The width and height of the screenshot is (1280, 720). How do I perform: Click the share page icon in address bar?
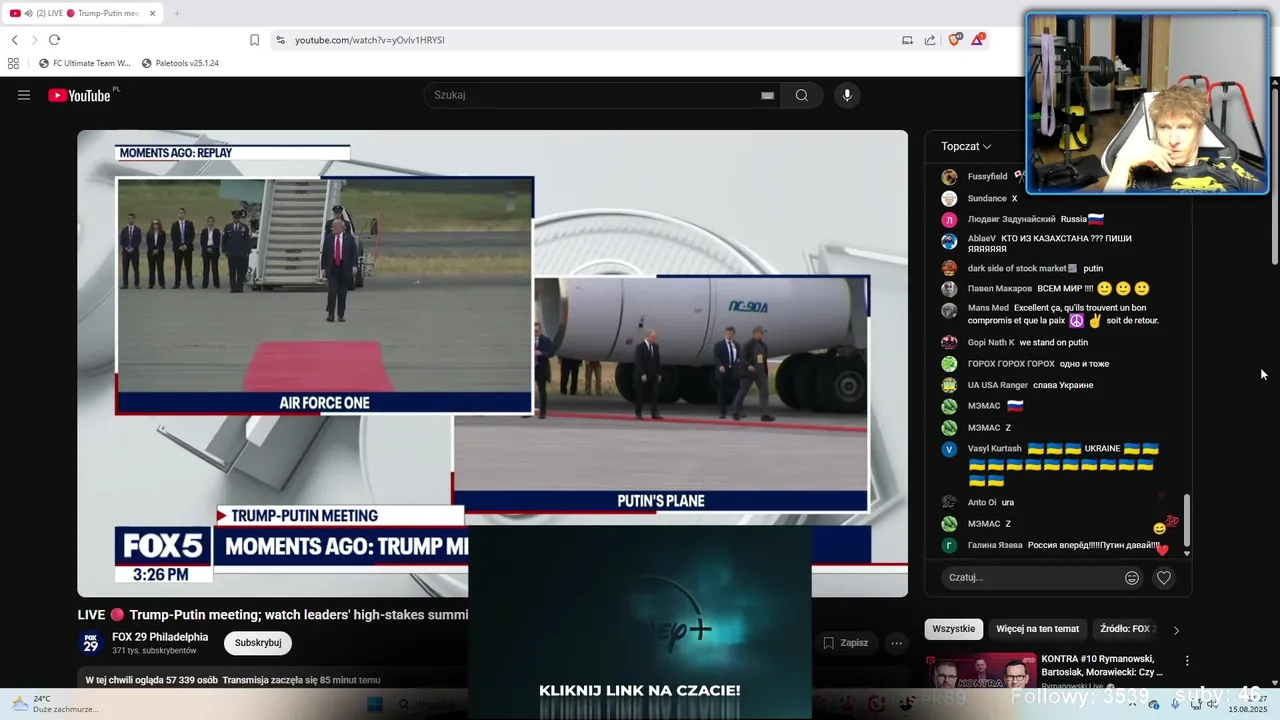click(930, 40)
